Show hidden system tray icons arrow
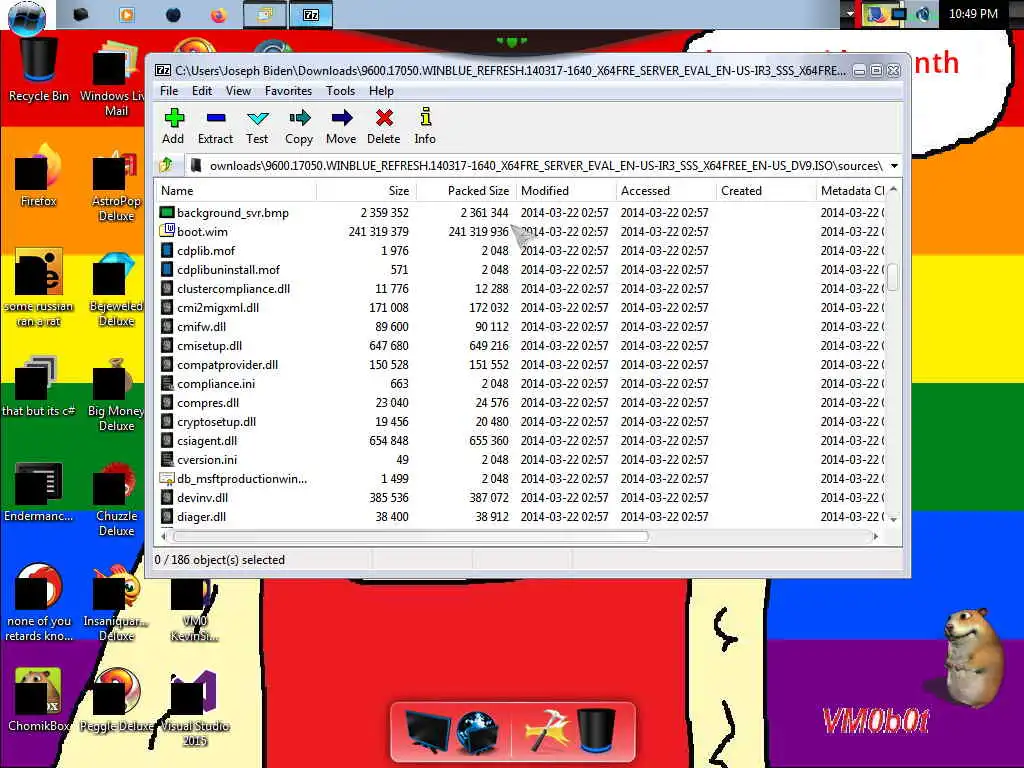The width and height of the screenshot is (1024, 768). (850, 14)
